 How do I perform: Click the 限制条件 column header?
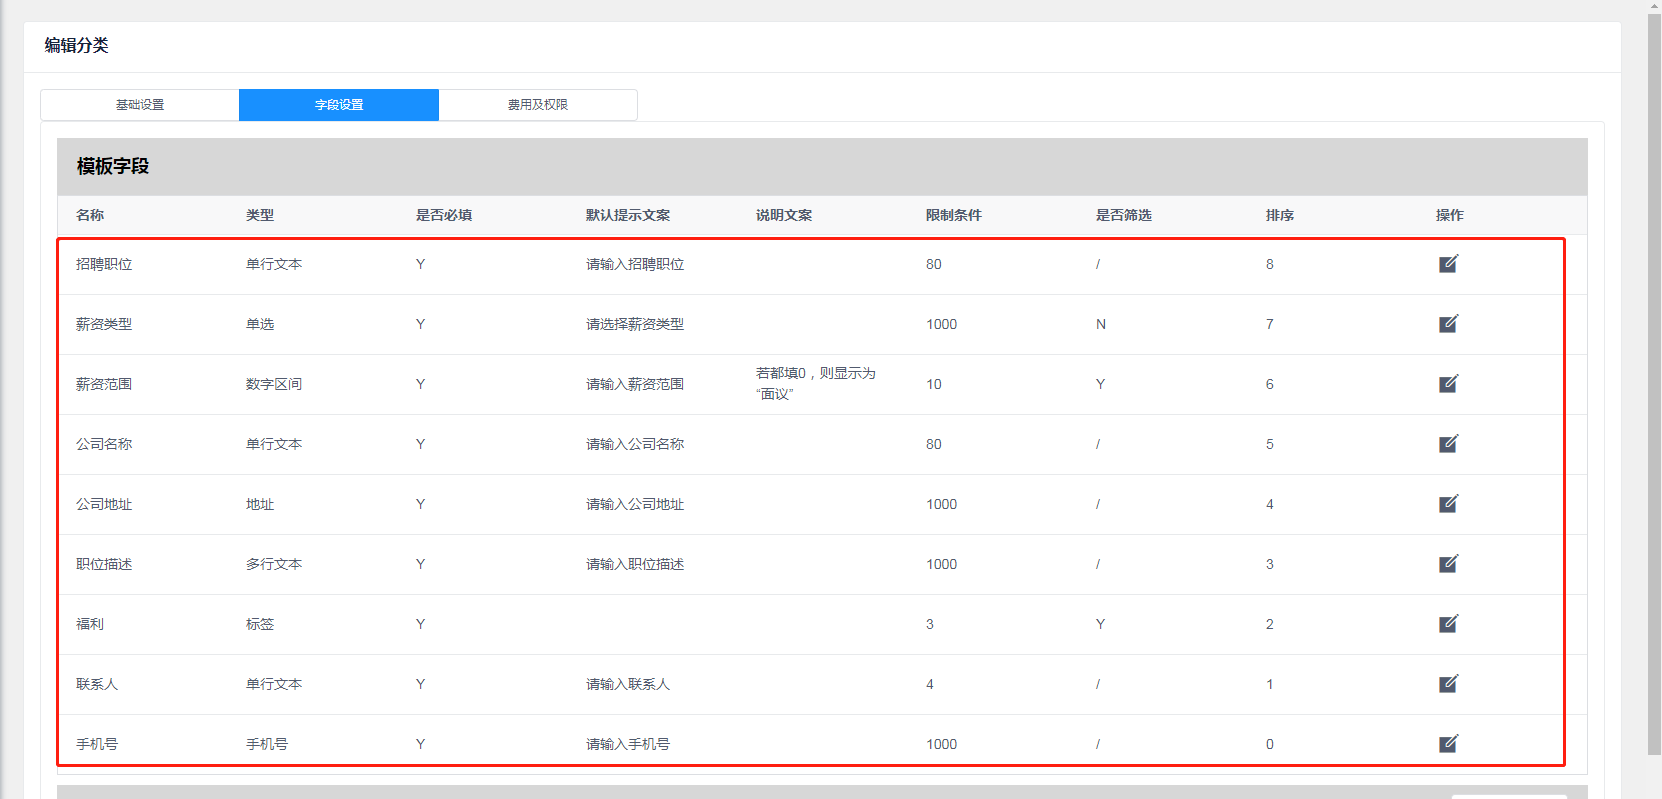(954, 215)
